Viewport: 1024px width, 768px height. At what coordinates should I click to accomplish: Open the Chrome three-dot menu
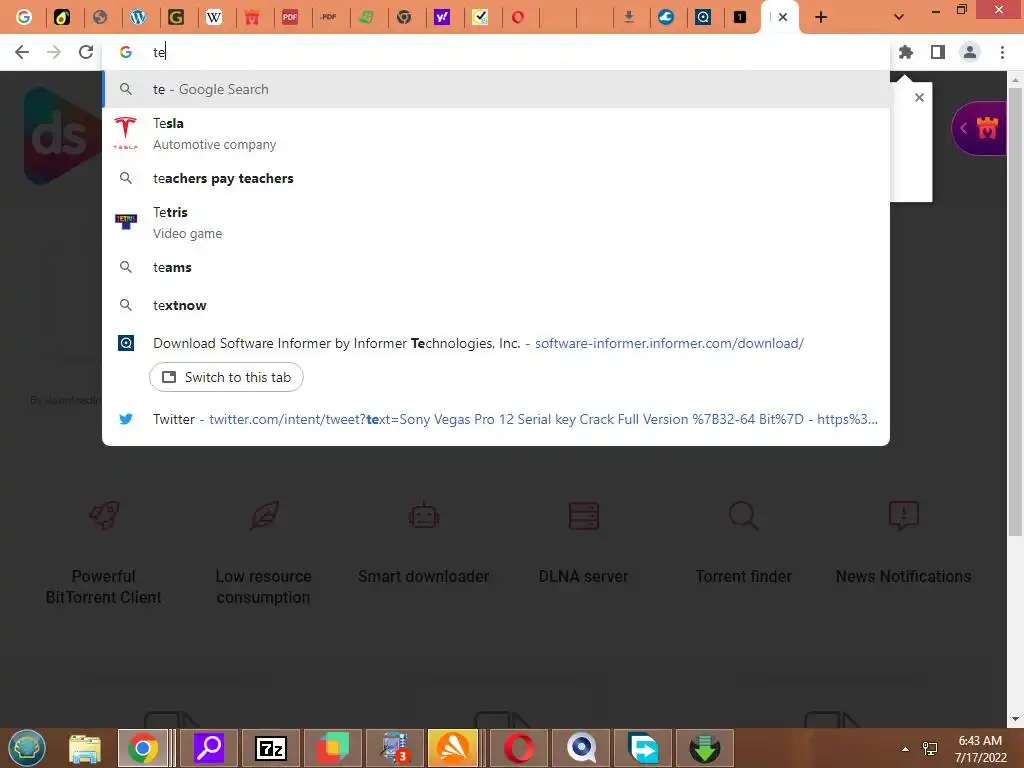coord(1002,52)
